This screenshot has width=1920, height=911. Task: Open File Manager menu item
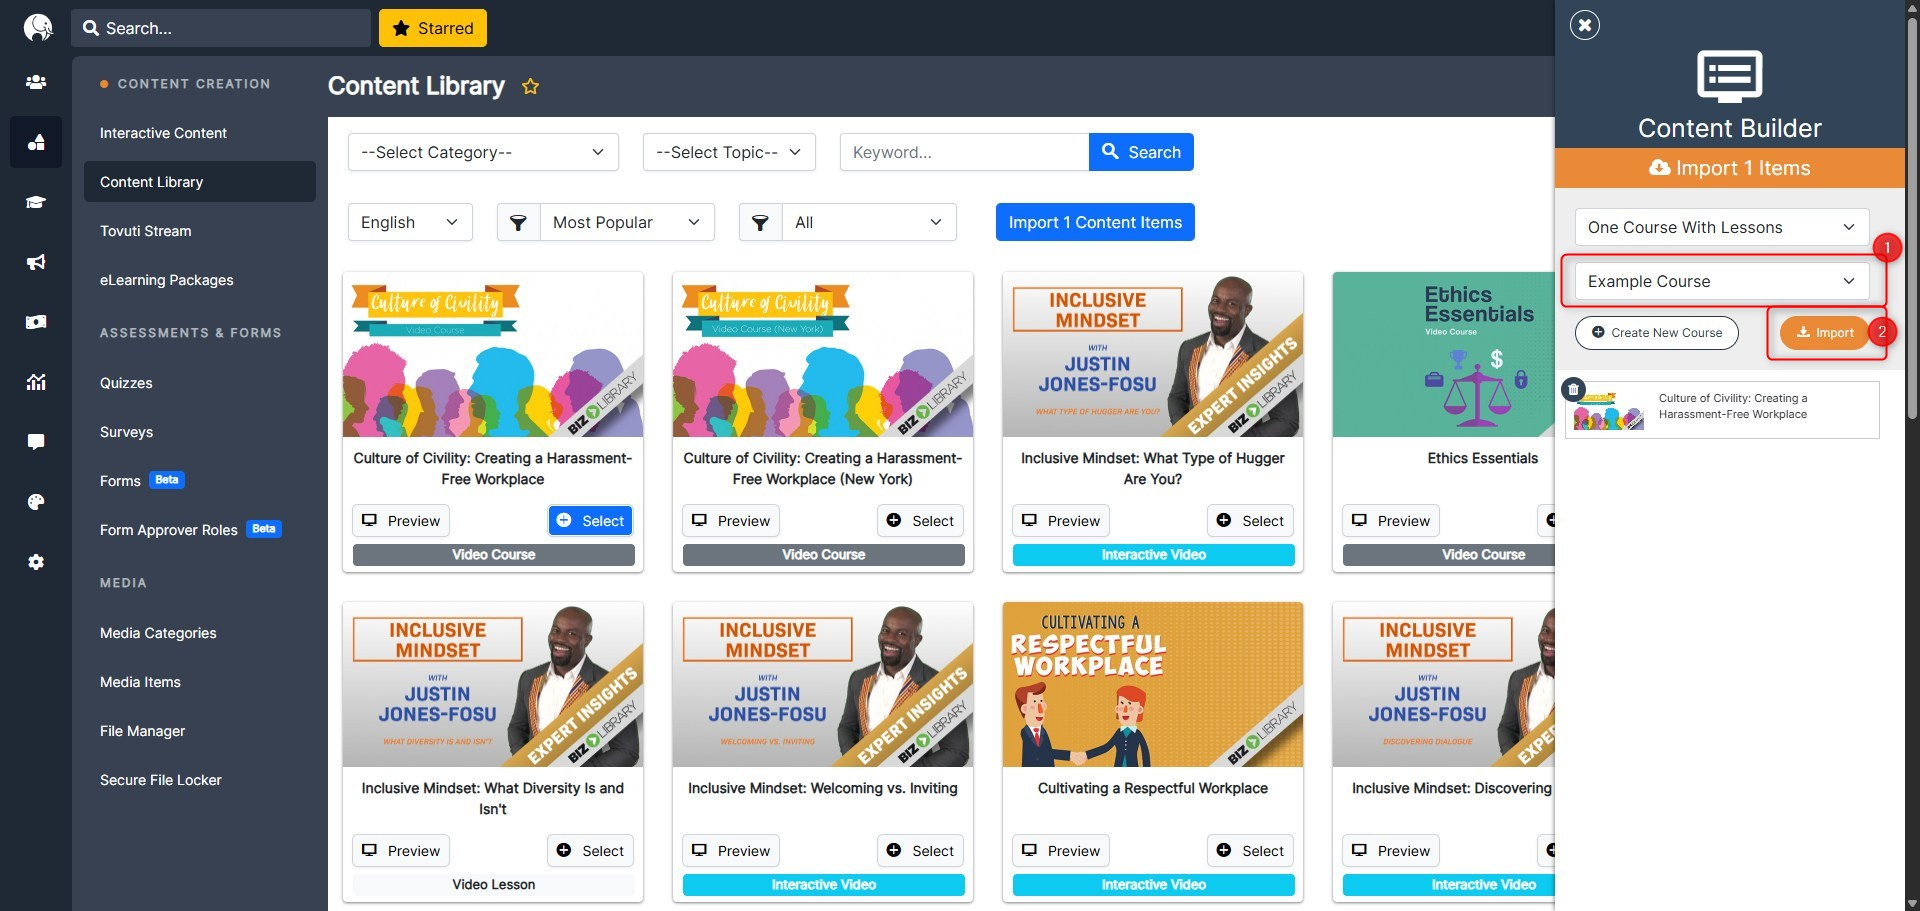coord(142,731)
